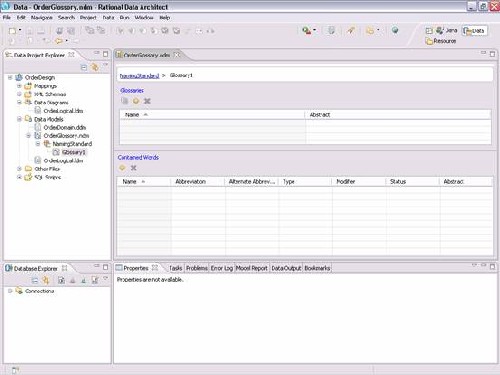This screenshot has height=375, width=500.
Task: Select the OrderDesign project
Action: pyautogui.click(x=40, y=77)
